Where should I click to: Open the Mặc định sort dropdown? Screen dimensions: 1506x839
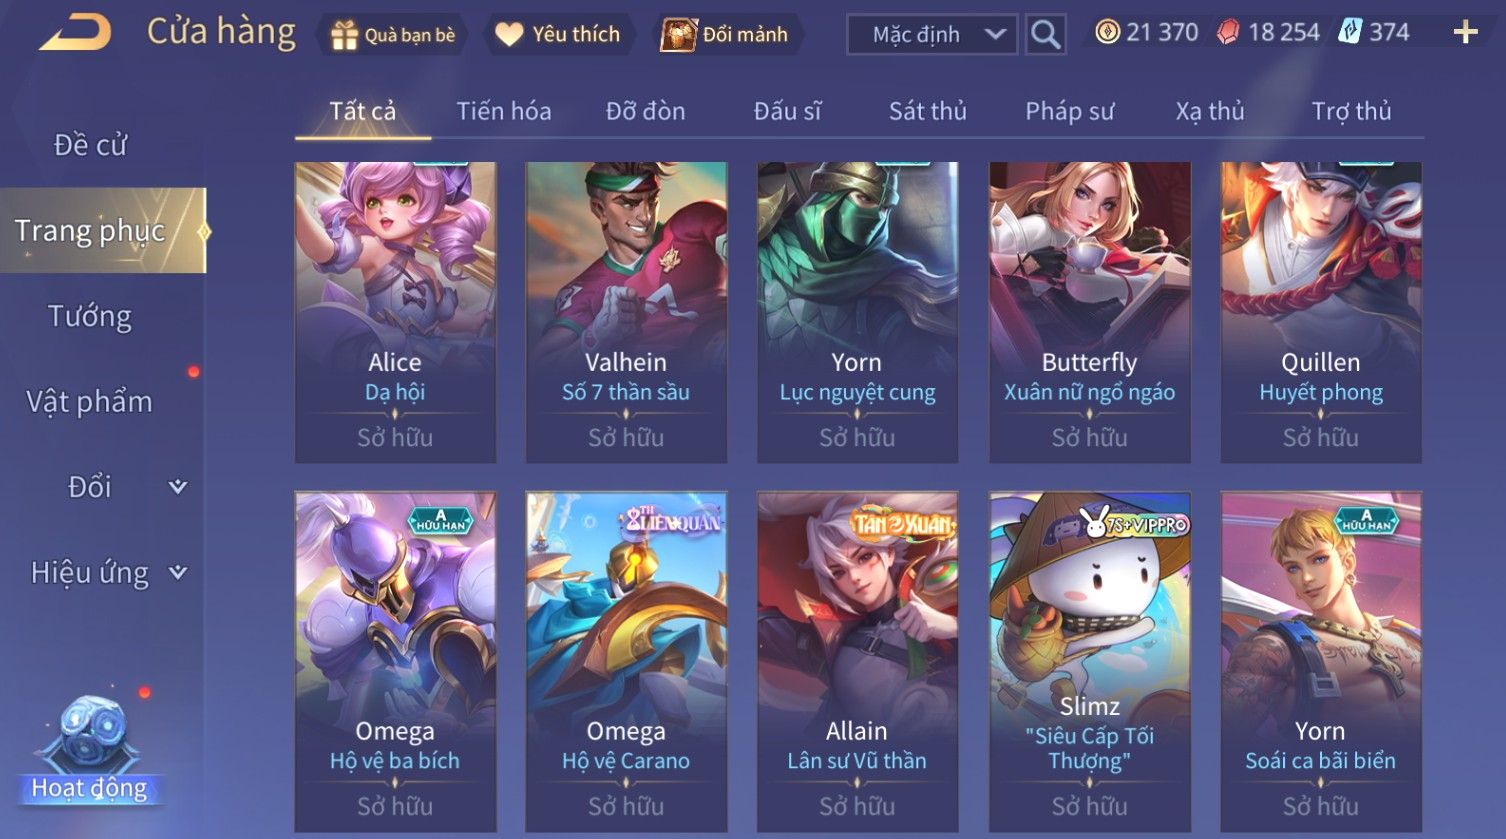click(932, 35)
